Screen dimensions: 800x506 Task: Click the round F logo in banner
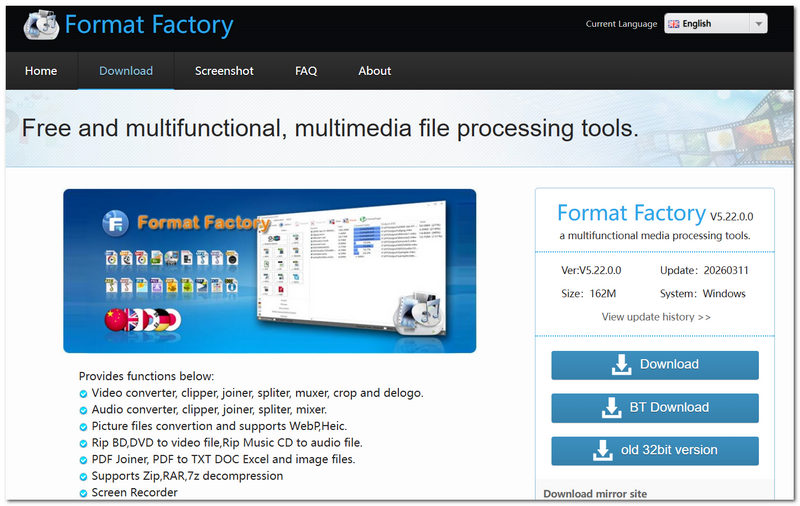point(115,223)
